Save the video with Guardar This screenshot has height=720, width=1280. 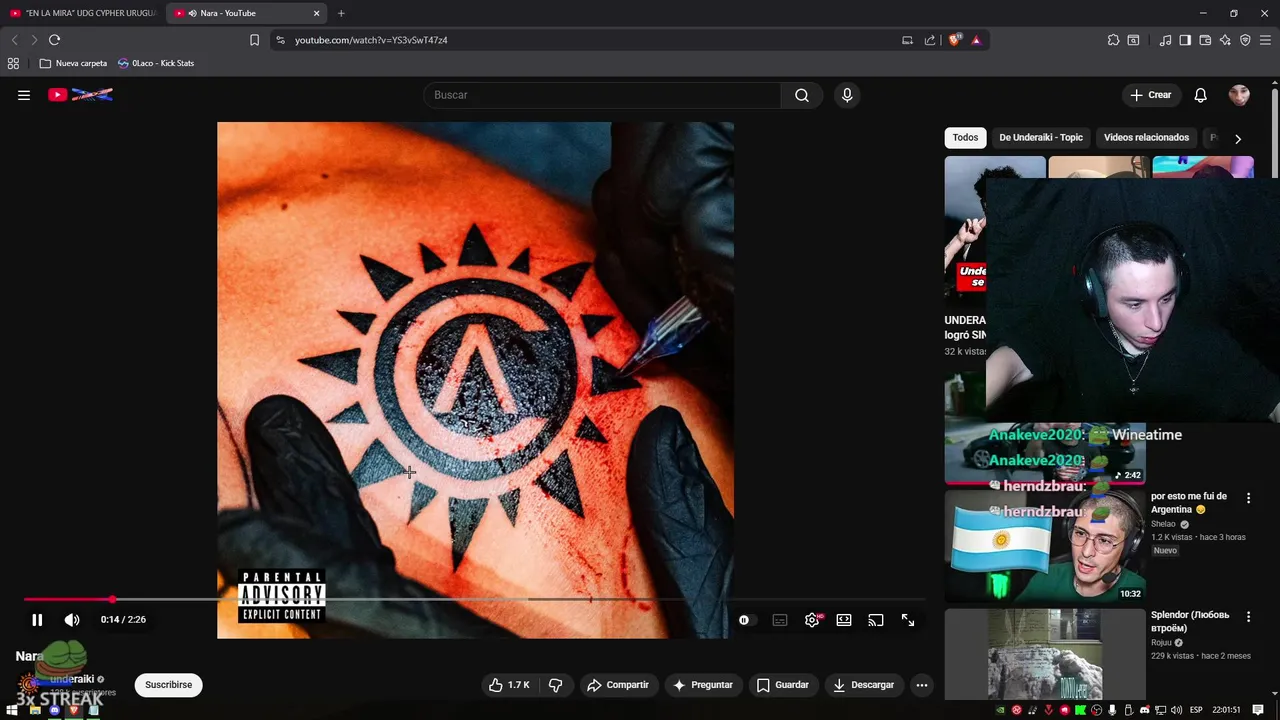tap(782, 685)
